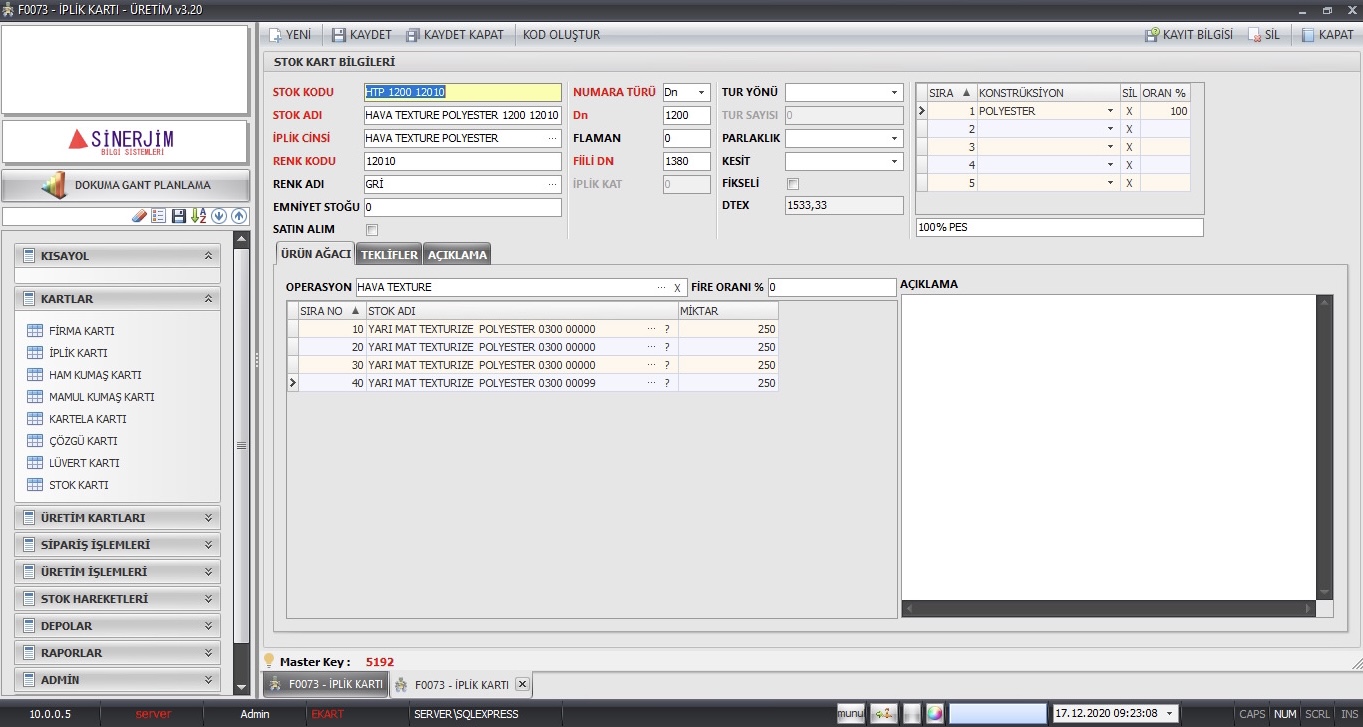
Task: Open DOKUMA GANT PLANLAMA
Action: click(125, 185)
